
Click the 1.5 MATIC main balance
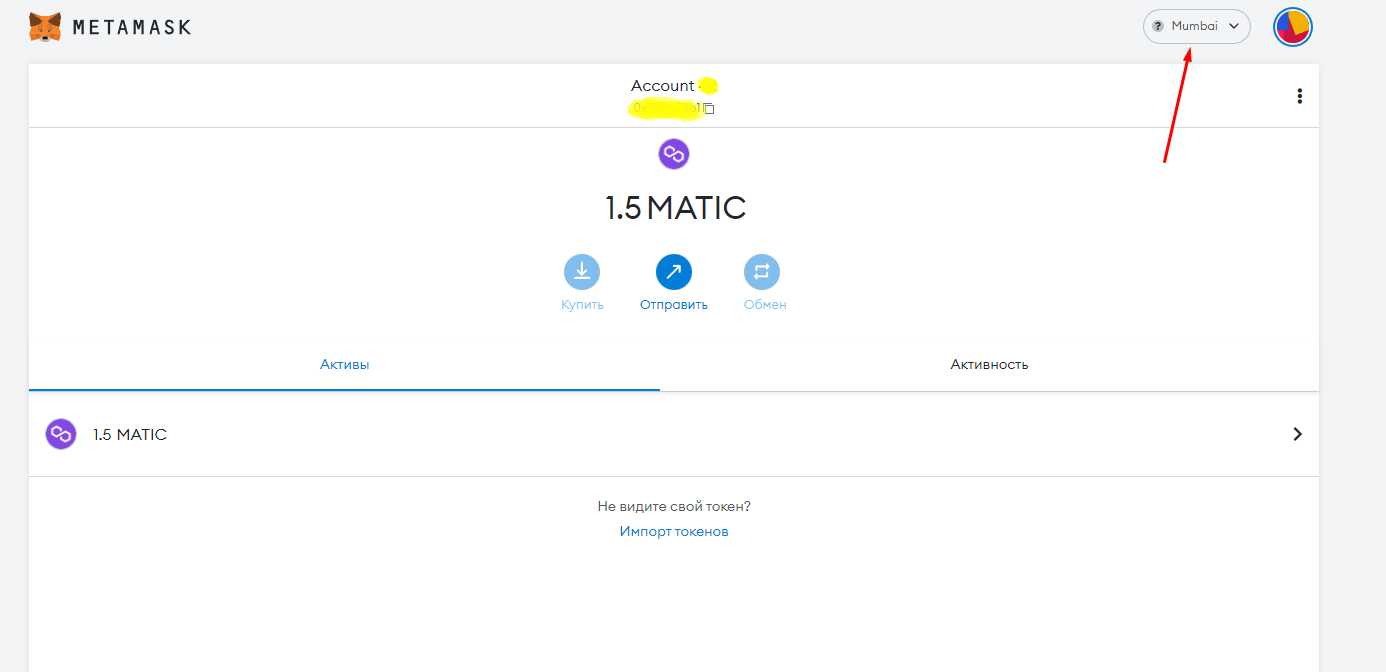[x=675, y=208]
